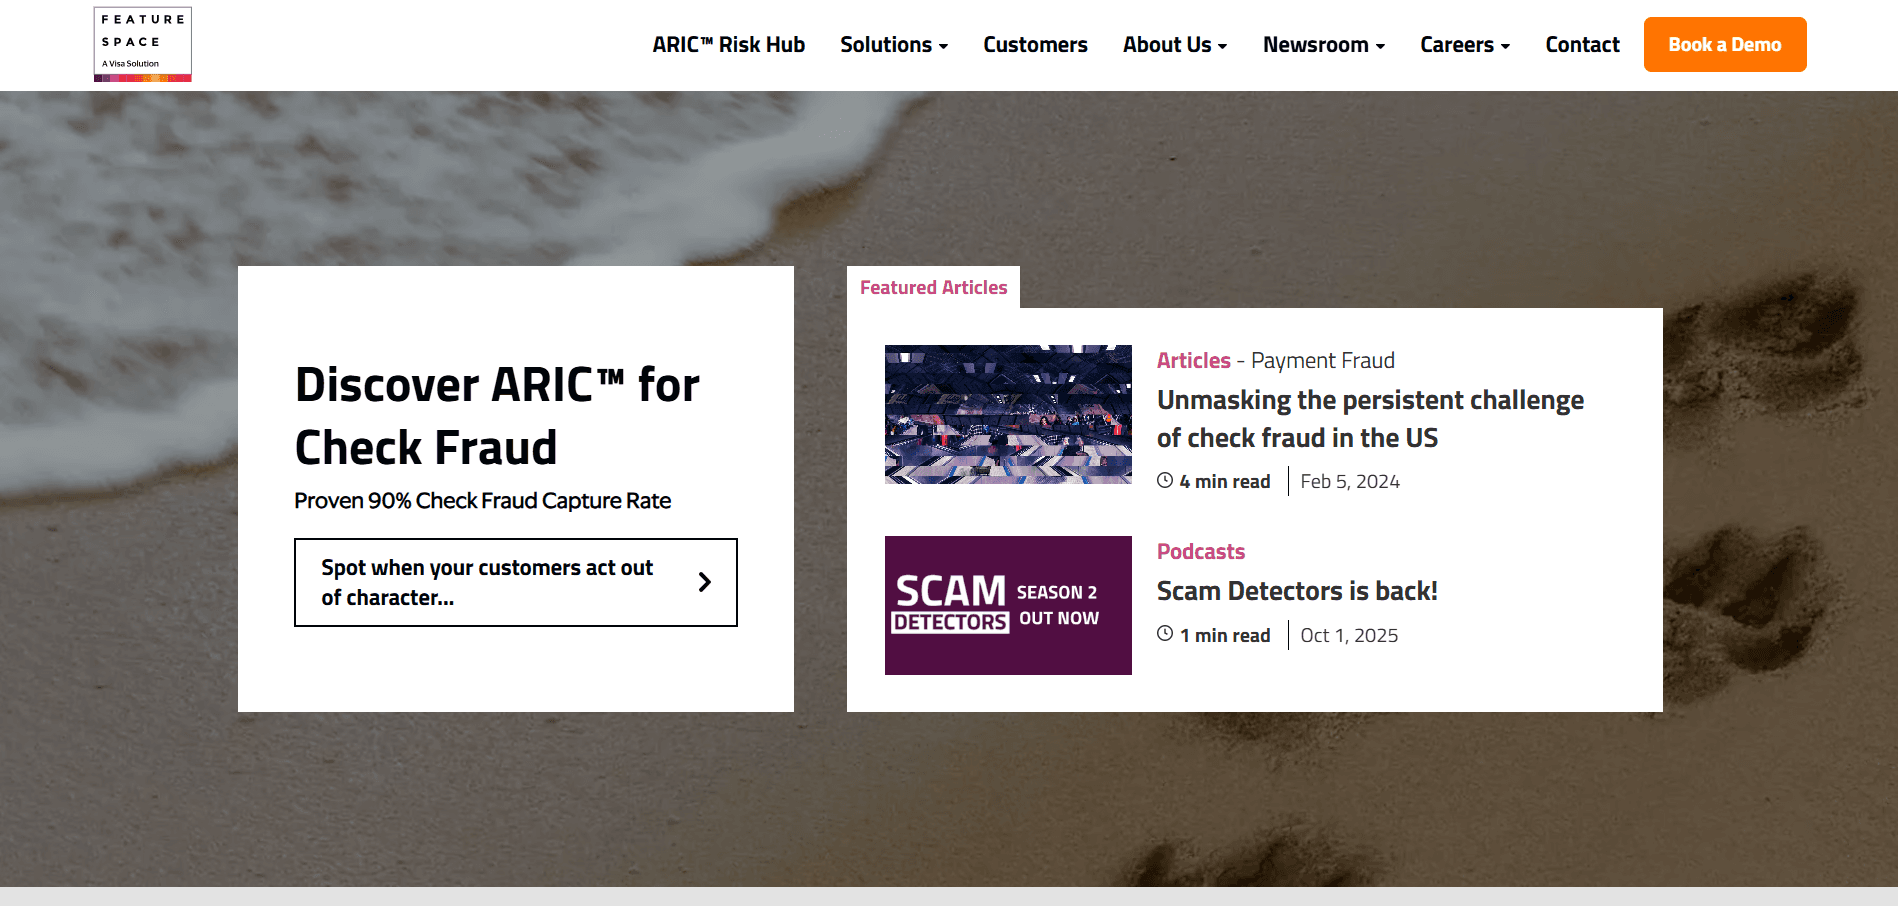Click the 'Feb 5, 2024' date

(1350, 482)
